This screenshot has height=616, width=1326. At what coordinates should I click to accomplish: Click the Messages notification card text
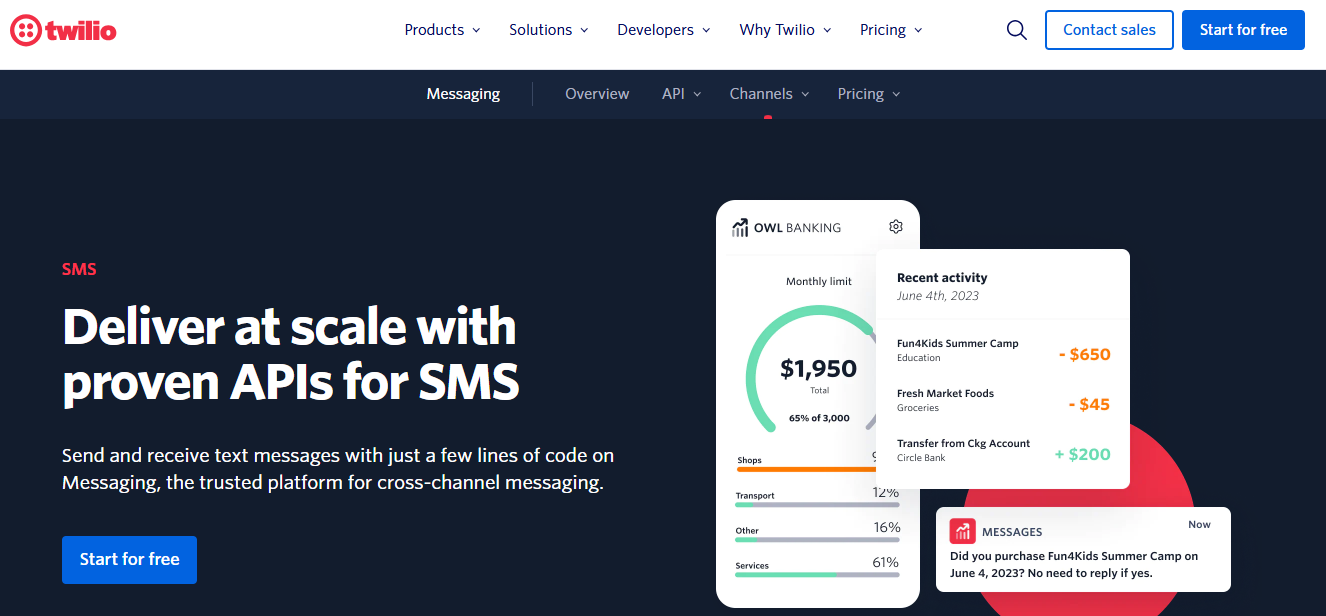[x=1074, y=564]
